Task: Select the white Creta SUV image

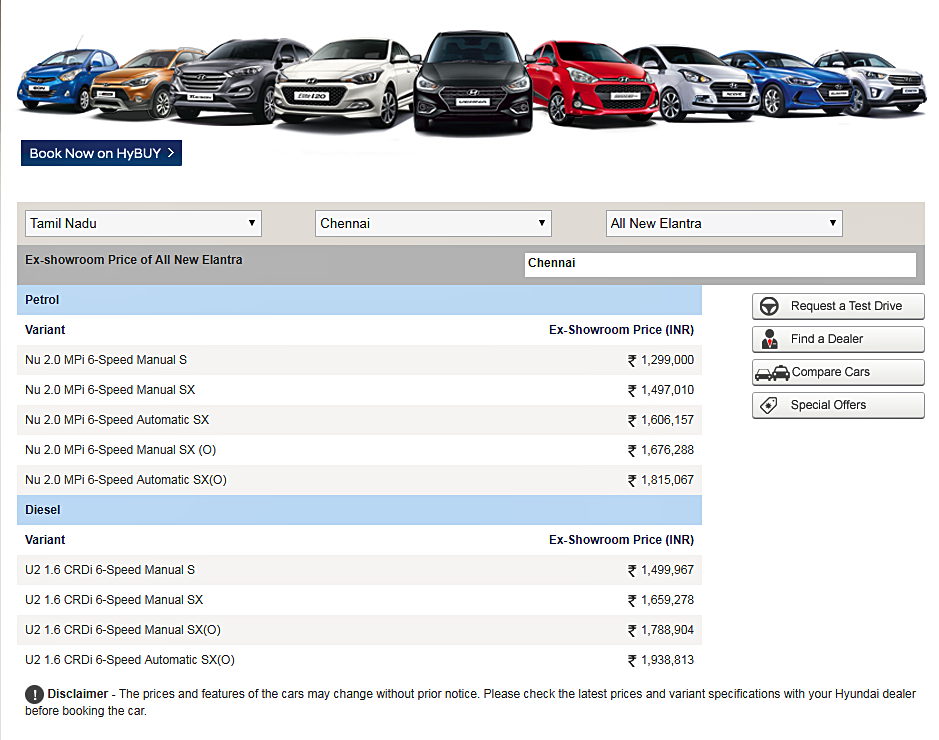Action: (x=874, y=83)
